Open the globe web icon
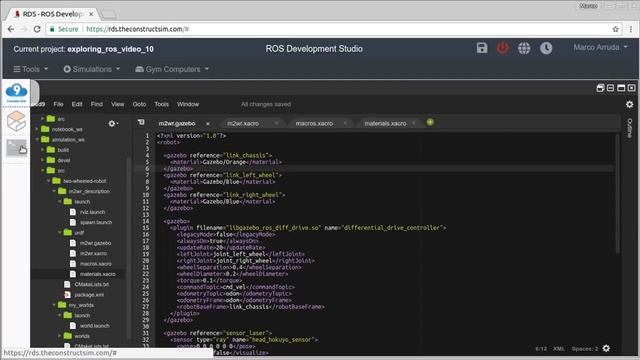 point(524,48)
